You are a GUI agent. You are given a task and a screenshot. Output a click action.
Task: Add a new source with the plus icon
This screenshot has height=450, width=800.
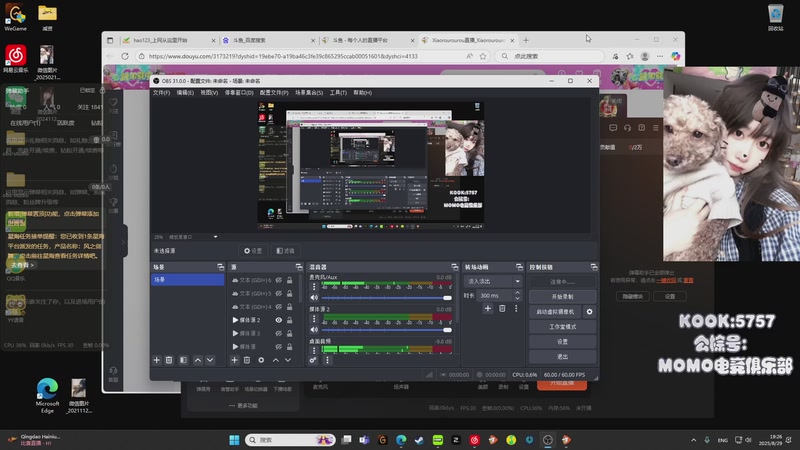click(234, 360)
